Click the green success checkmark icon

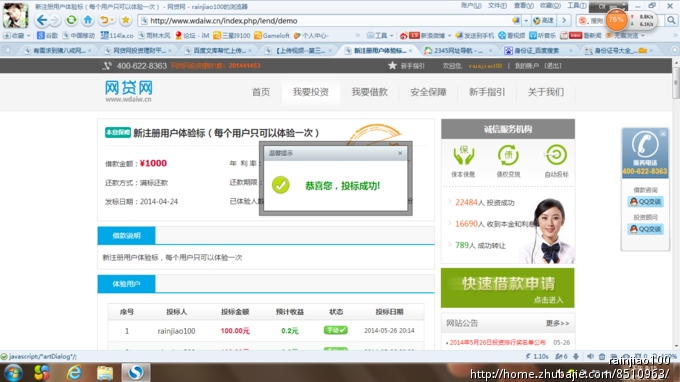[x=281, y=185]
